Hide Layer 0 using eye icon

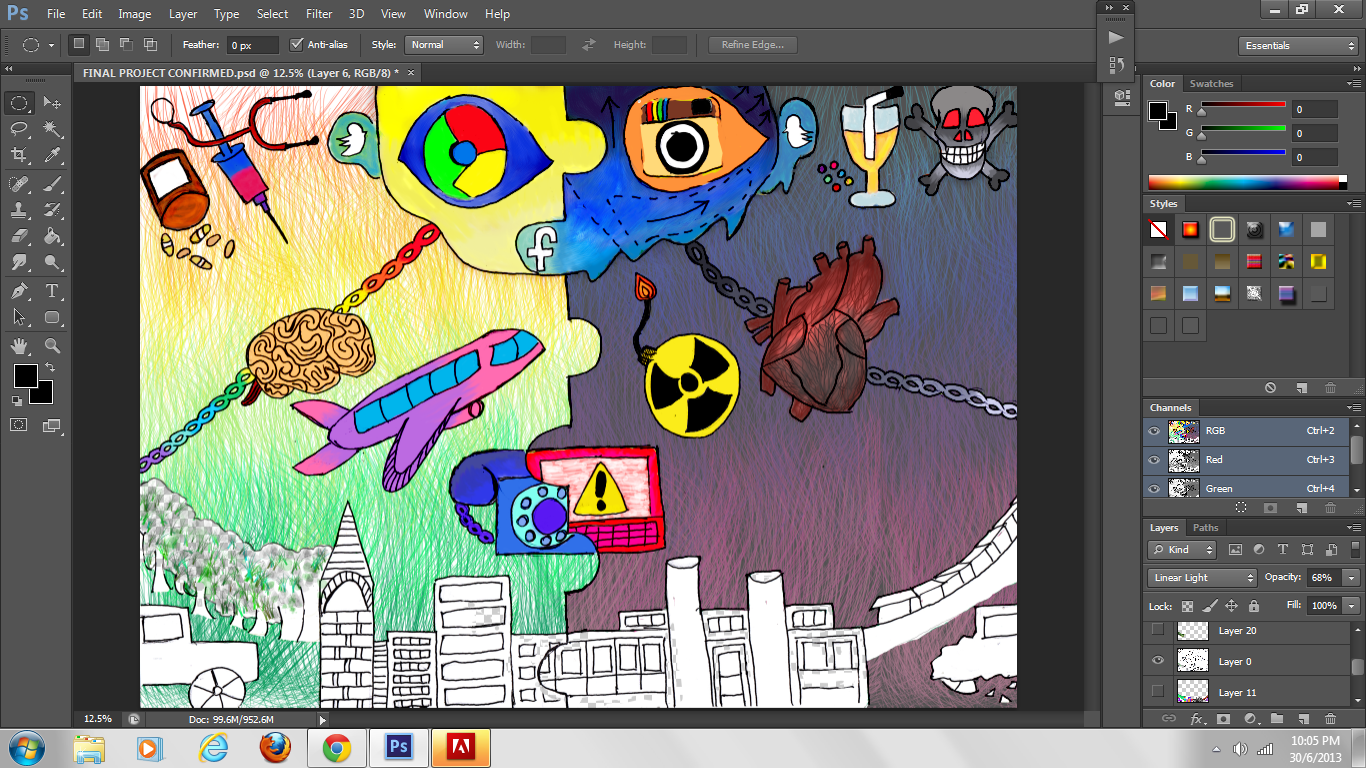click(1158, 661)
